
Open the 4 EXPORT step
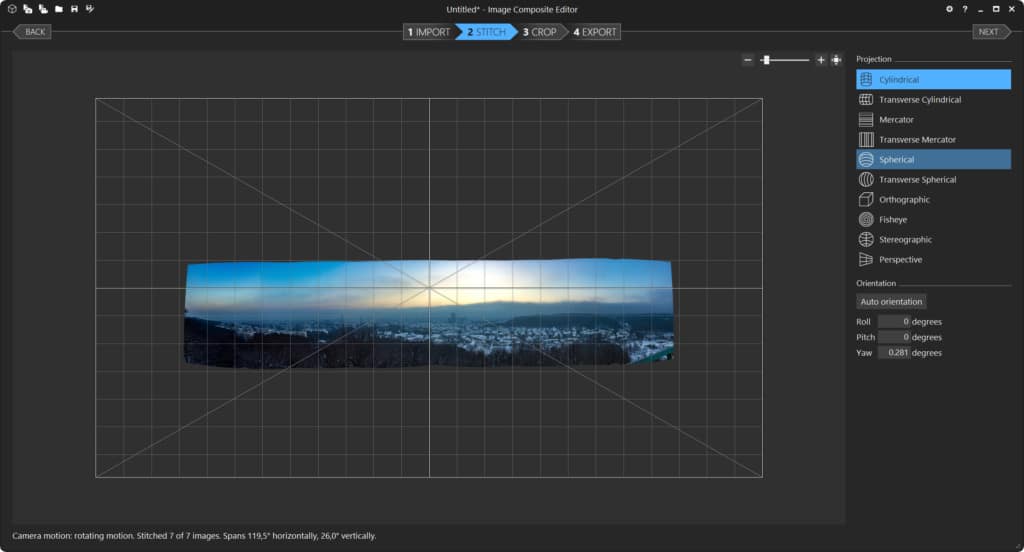pos(596,32)
